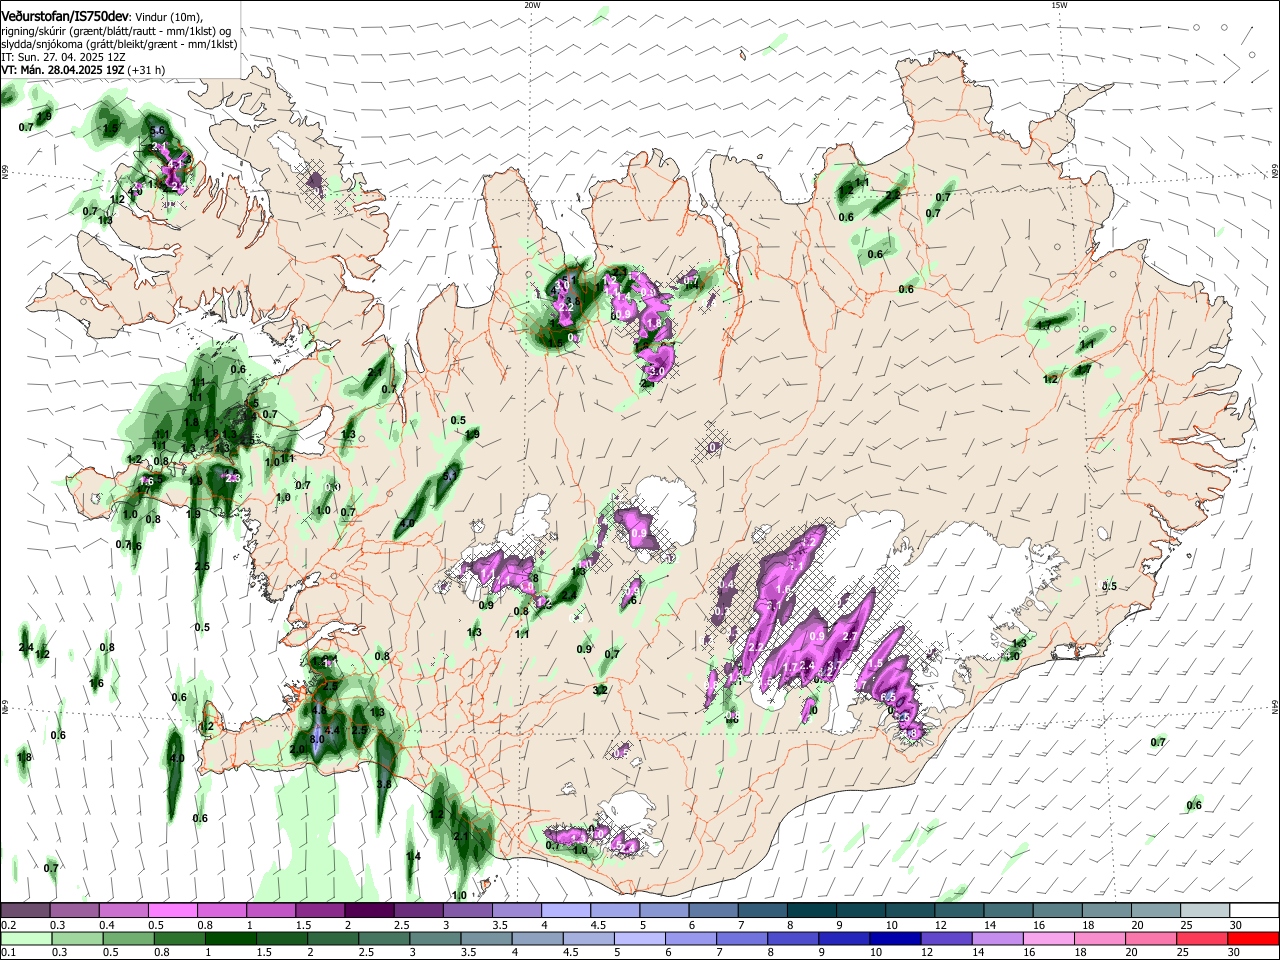Screen dimensions: 1280x960
Task: Select the '0.1' label under the rain scale
Action: [6, 953]
